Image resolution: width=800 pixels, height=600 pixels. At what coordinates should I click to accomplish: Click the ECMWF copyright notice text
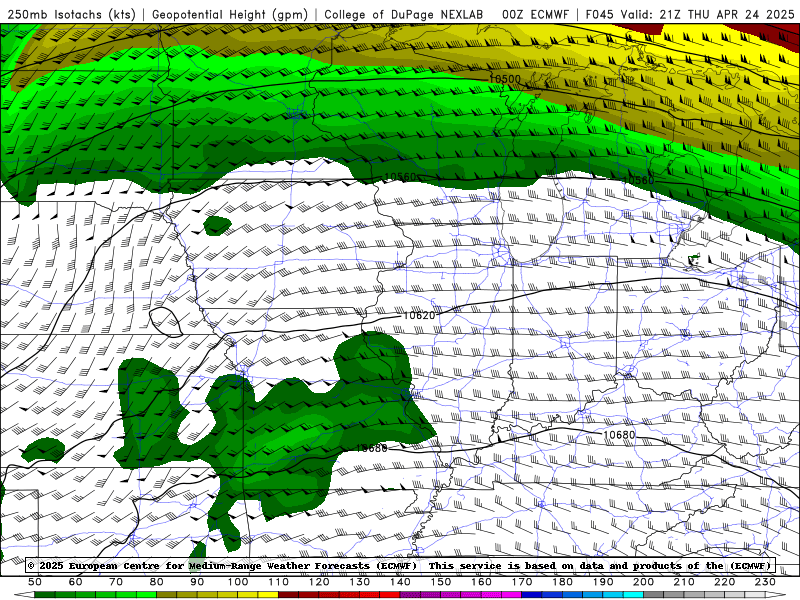pos(399,565)
